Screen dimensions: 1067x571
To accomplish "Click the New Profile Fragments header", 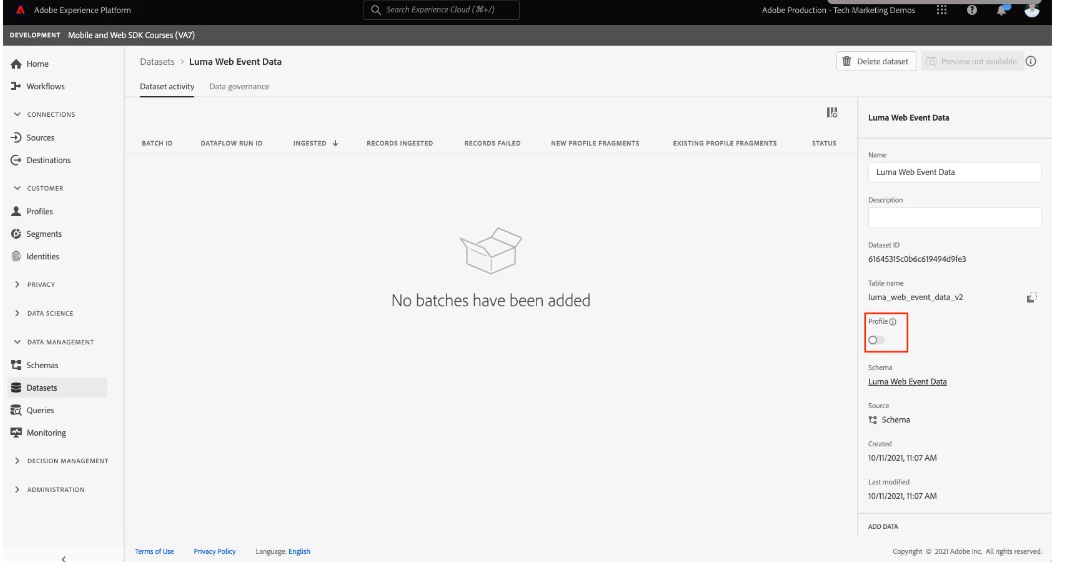I will 595,144.
